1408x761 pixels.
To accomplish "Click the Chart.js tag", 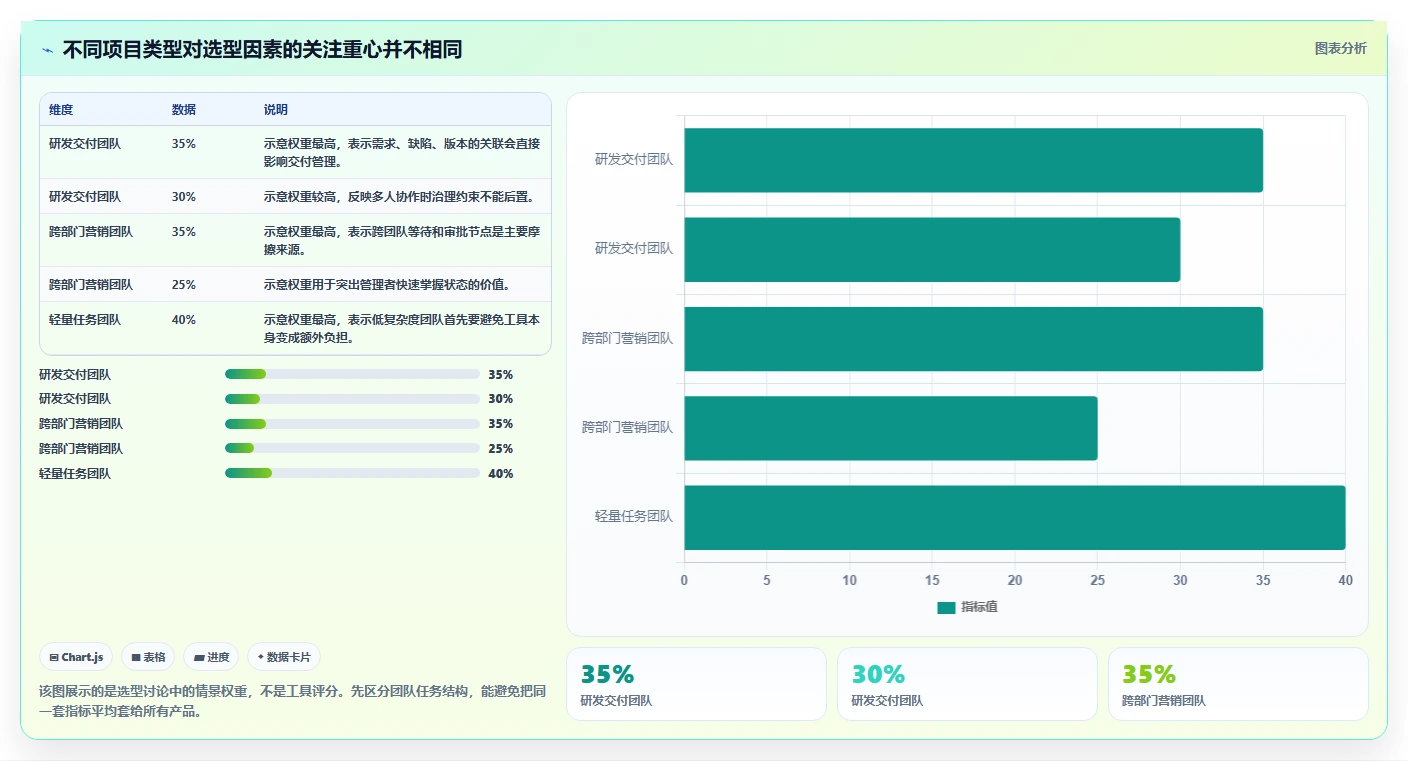I will (76, 657).
